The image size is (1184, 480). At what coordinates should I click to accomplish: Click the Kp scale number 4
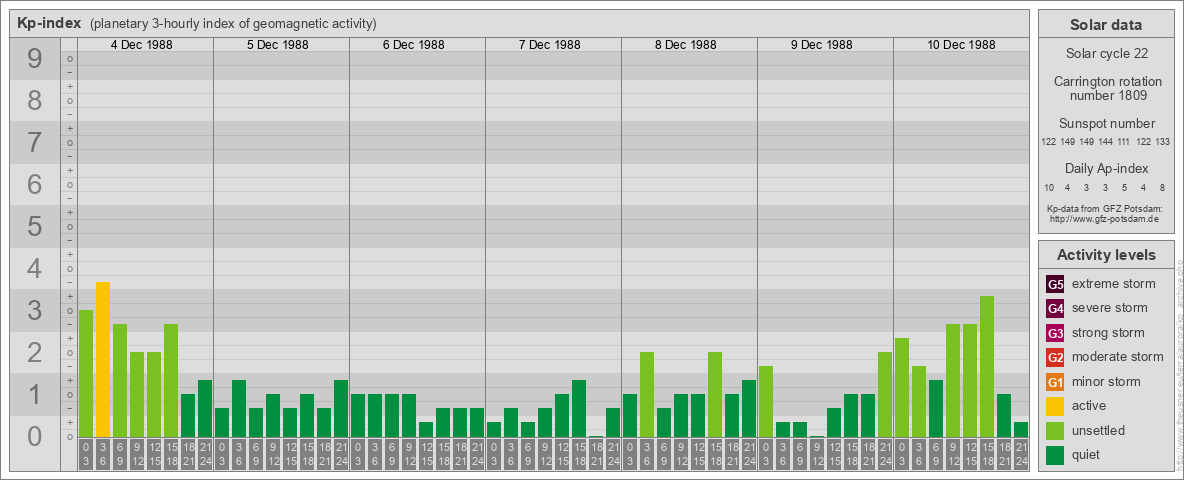34,269
